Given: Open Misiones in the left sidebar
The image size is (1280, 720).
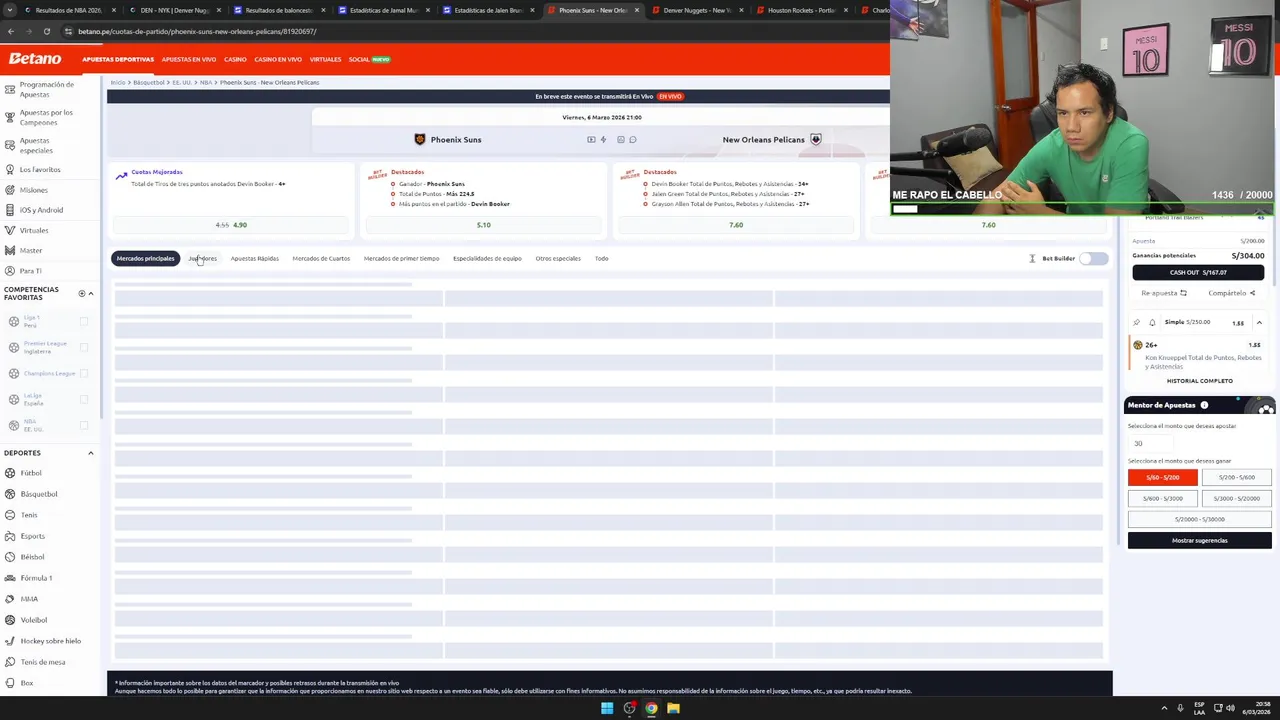Looking at the screenshot, I should tap(33, 190).
